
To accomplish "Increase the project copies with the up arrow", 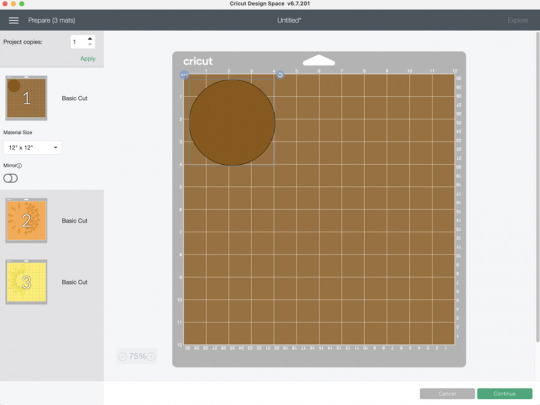I will (x=90, y=39).
